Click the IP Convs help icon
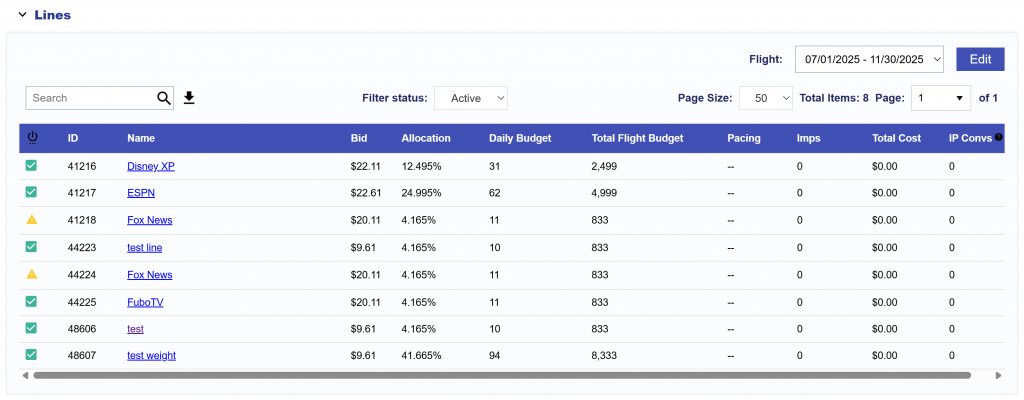Image resolution: width=1024 pixels, height=400 pixels. 998,138
